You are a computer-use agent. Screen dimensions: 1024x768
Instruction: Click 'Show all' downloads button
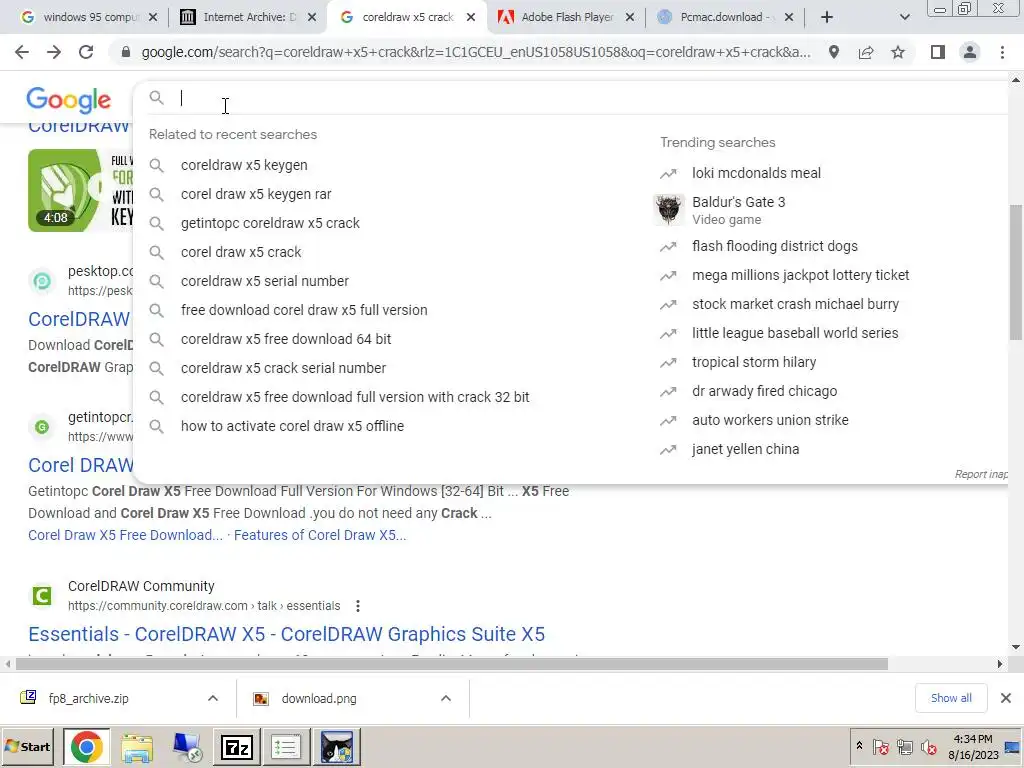(x=951, y=698)
